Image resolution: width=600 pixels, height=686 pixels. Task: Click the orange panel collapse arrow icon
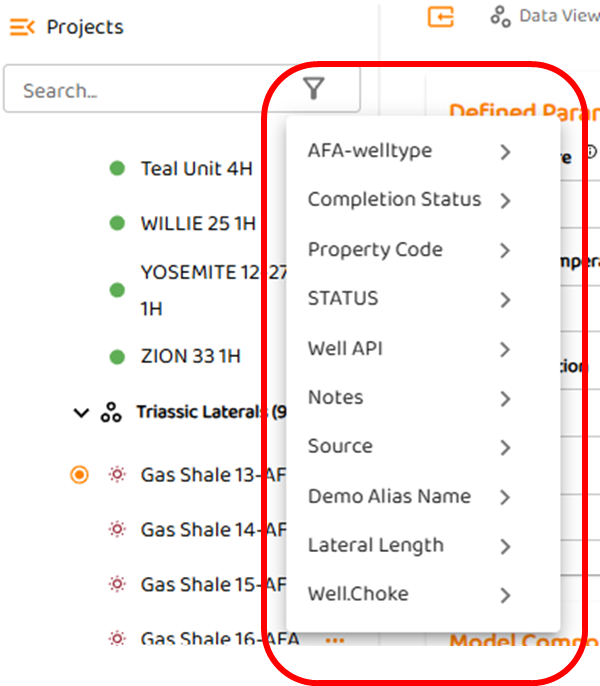pos(440,16)
